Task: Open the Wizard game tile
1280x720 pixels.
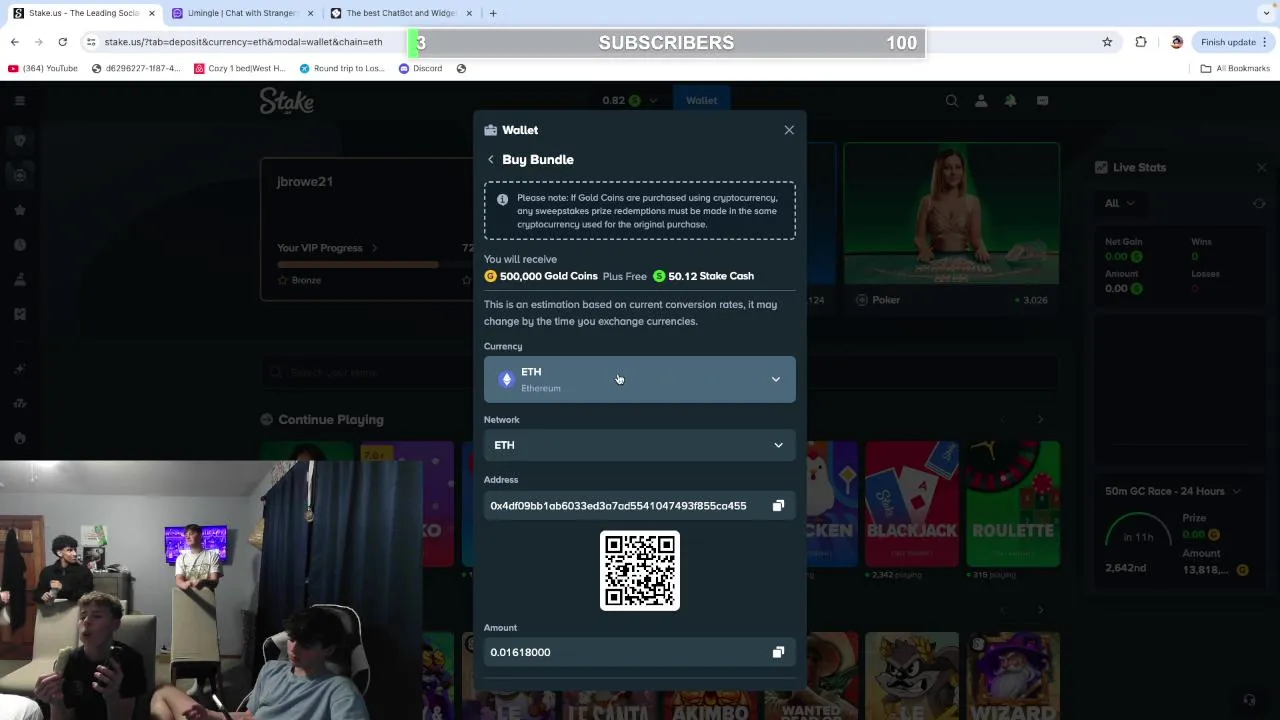Action: point(1013,676)
